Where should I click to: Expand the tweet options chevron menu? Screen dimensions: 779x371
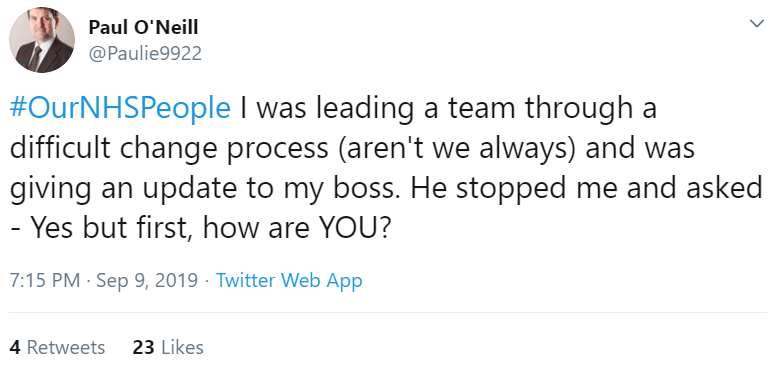[757, 23]
